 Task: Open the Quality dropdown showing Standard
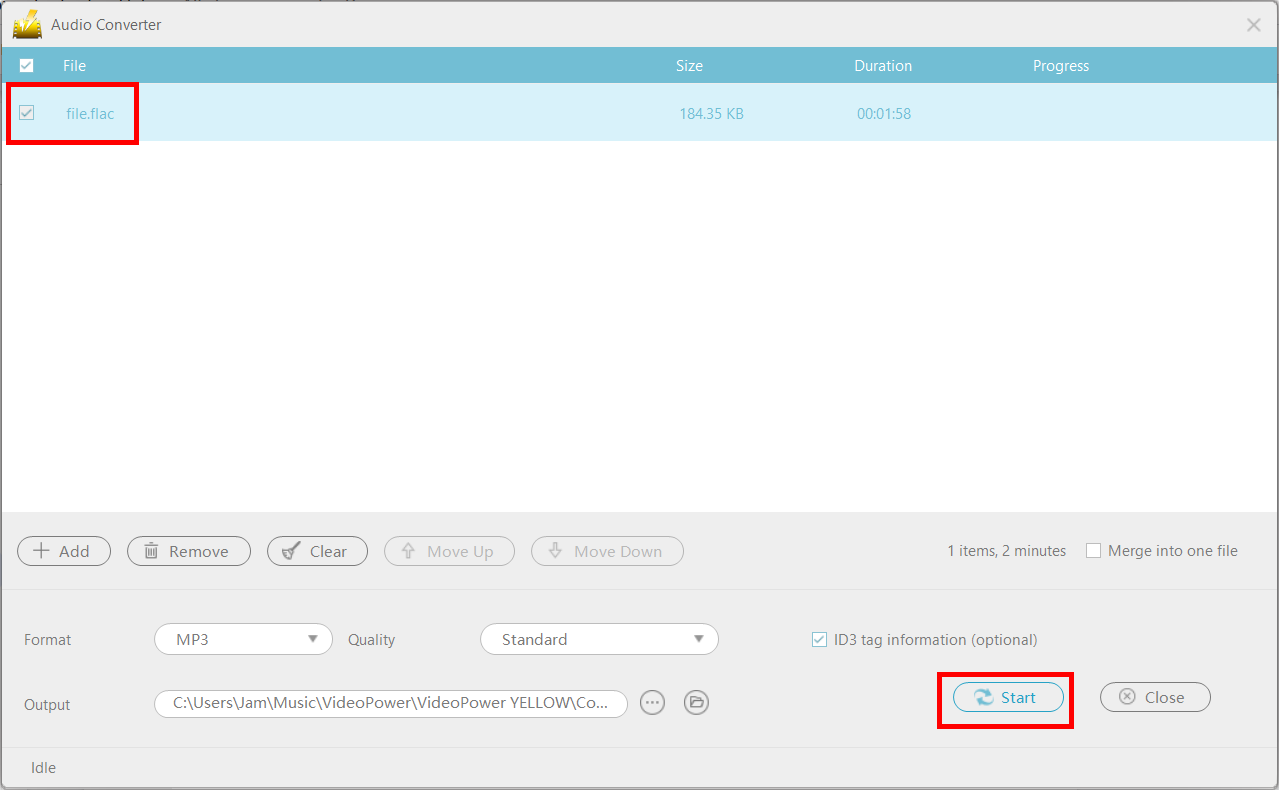coord(599,639)
